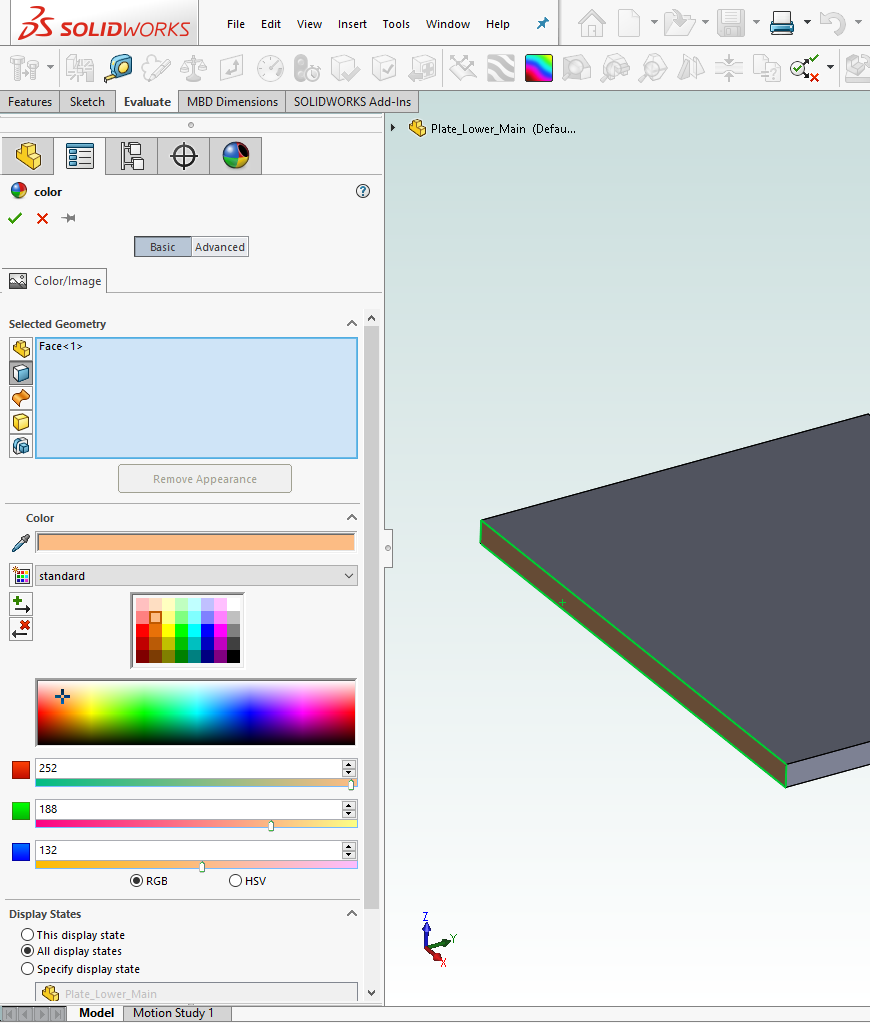The width and height of the screenshot is (870, 1023).
Task: Remove selected color from swatch
Action: tap(21, 629)
